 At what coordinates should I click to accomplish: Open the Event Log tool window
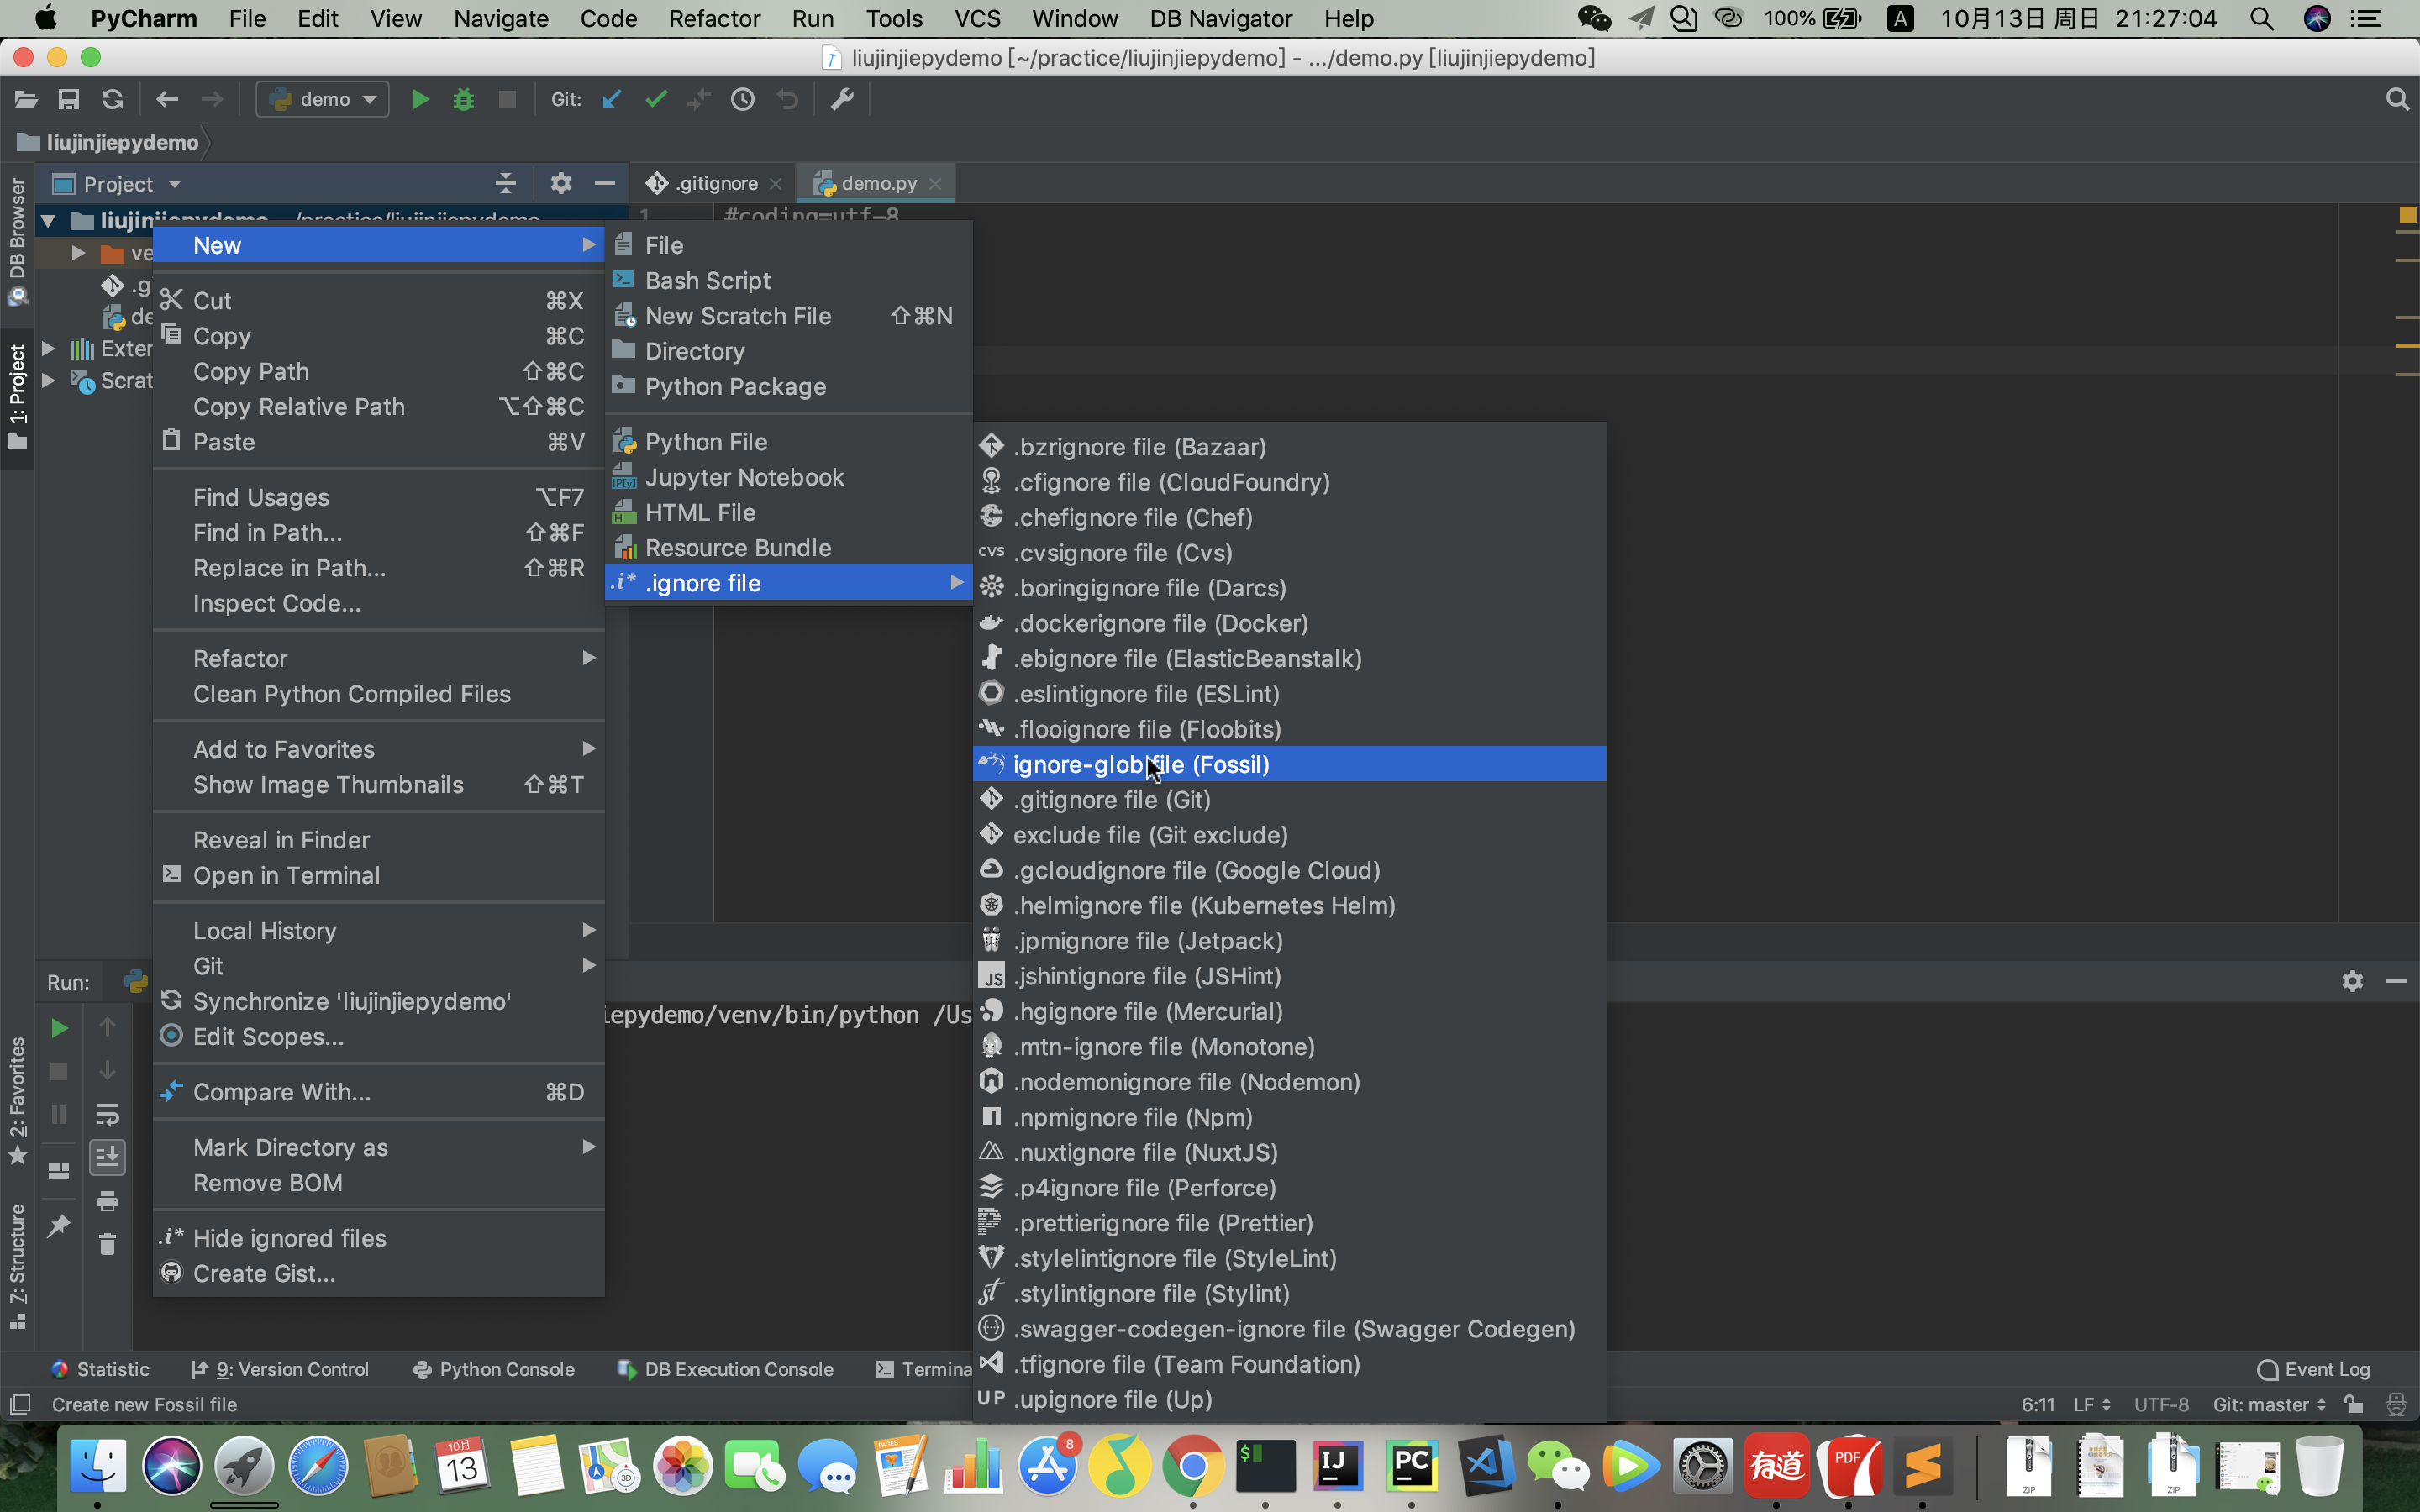2313,1369
